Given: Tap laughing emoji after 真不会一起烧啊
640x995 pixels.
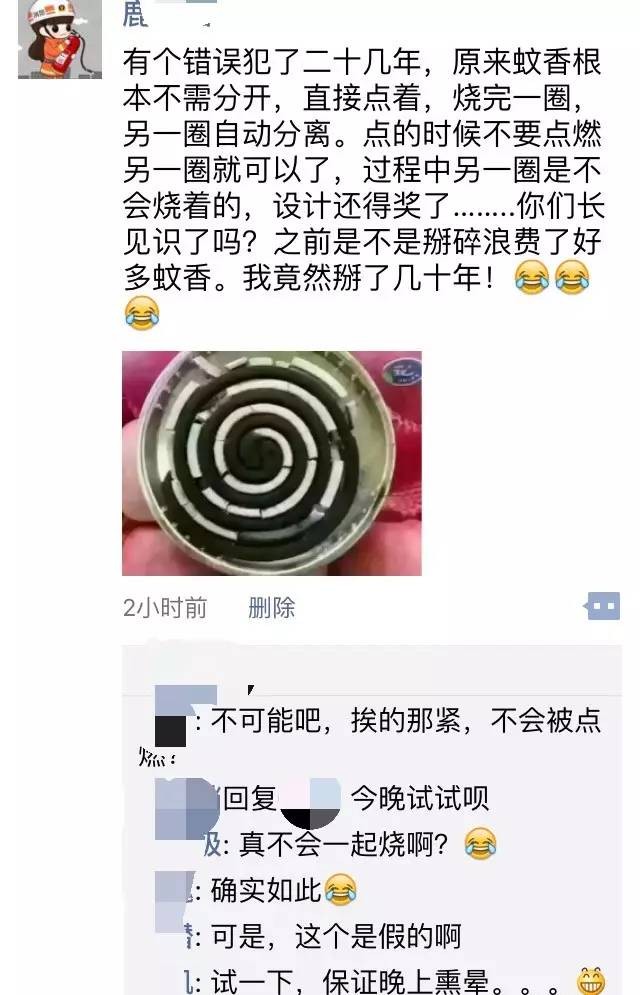Looking at the screenshot, I should [480, 844].
